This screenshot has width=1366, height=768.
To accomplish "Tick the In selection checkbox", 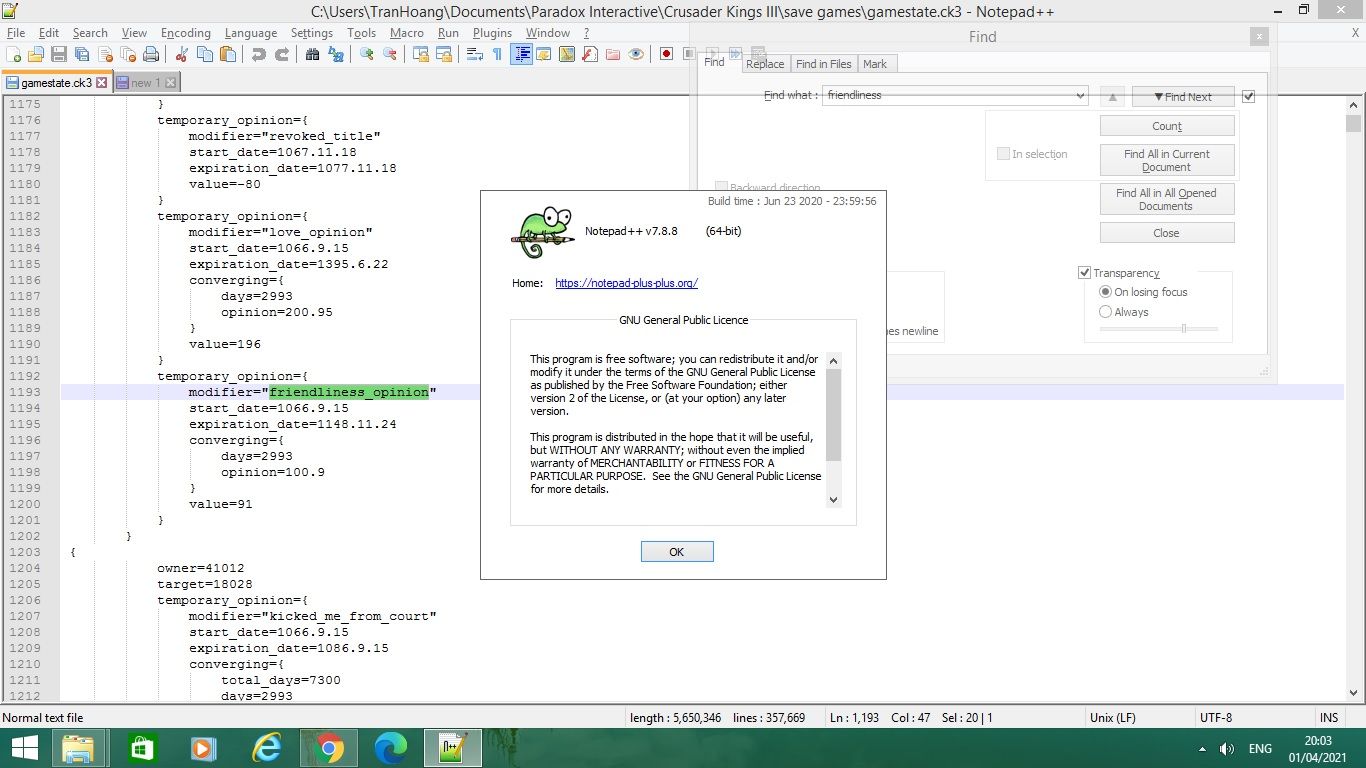I will coord(1003,154).
